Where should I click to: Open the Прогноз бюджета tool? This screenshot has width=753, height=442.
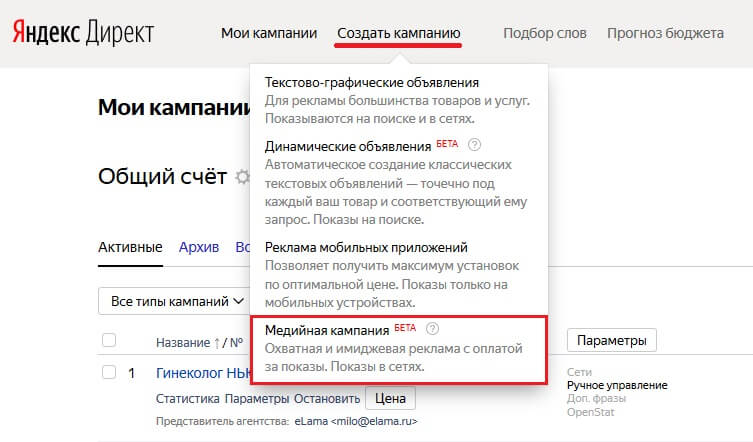coord(665,33)
